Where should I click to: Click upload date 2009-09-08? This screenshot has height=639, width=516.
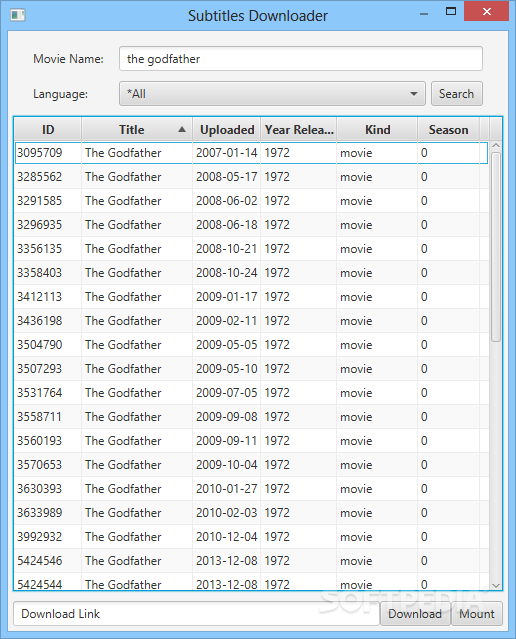pyautogui.click(x=227, y=417)
